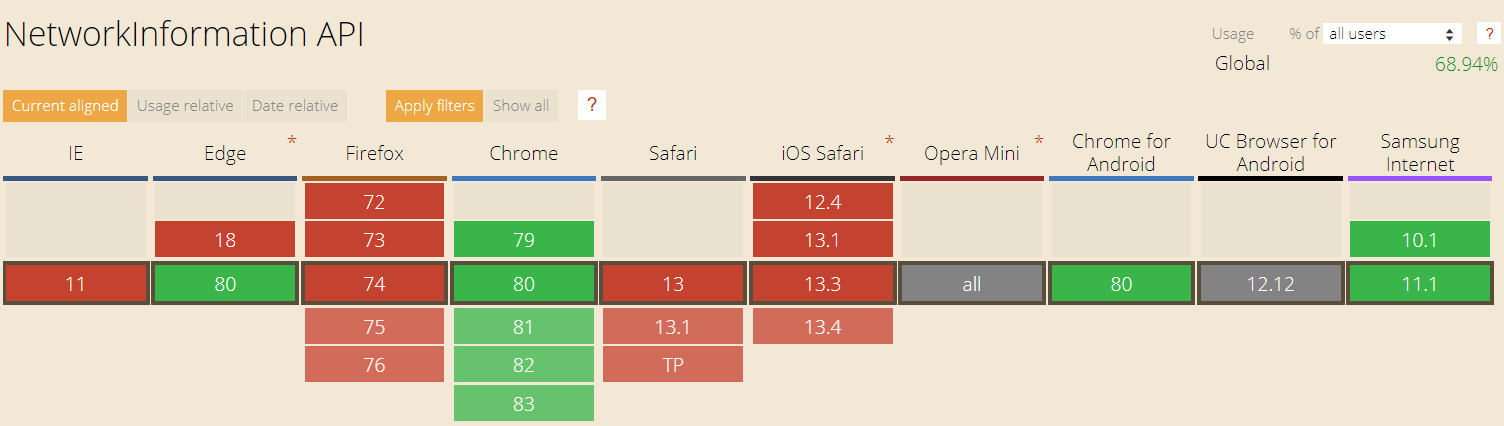This screenshot has height=426, width=1504.
Task: Switch to Current aligned view
Action: point(65,106)
